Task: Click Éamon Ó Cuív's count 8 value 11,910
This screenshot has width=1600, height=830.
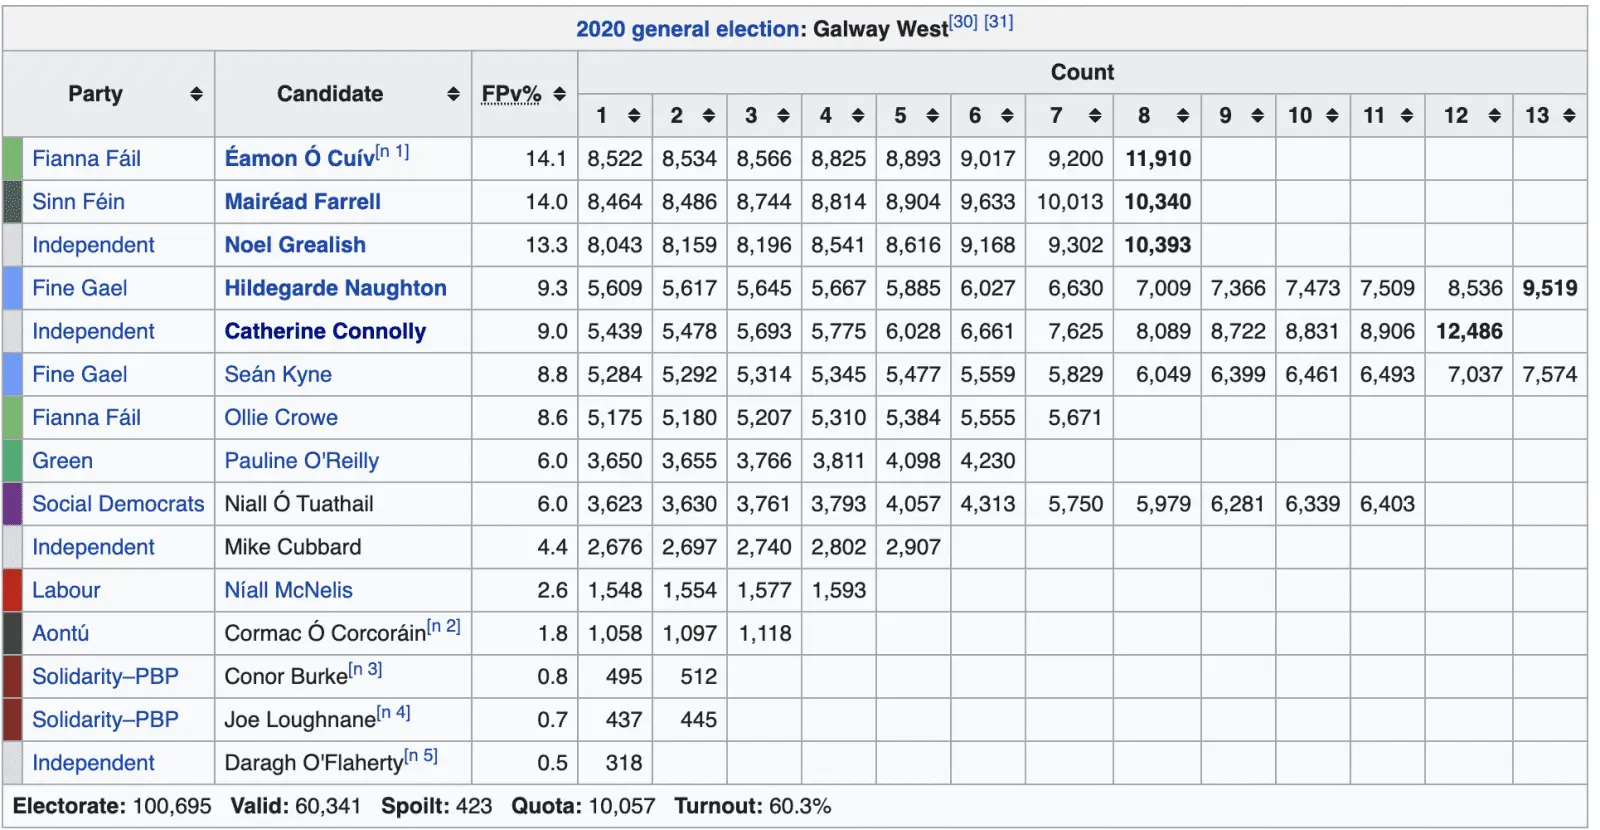Action: click(1158, 158)
